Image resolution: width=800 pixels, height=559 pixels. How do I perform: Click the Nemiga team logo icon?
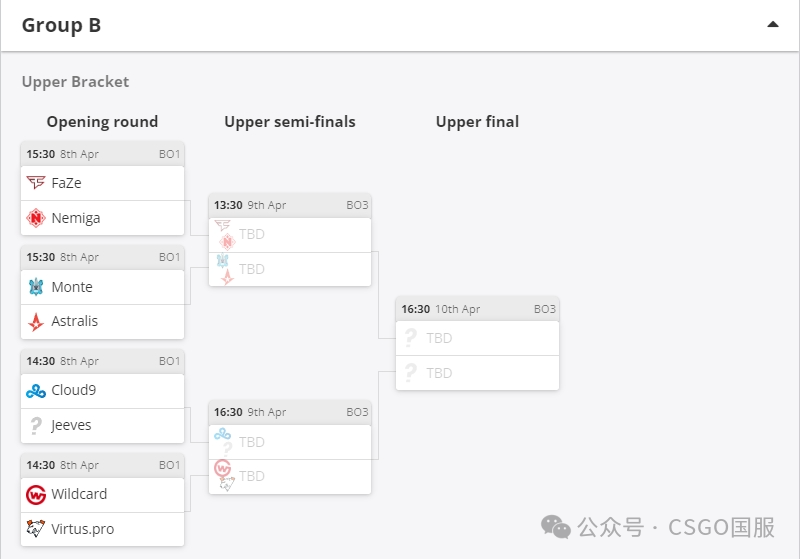tap(36, 218)
